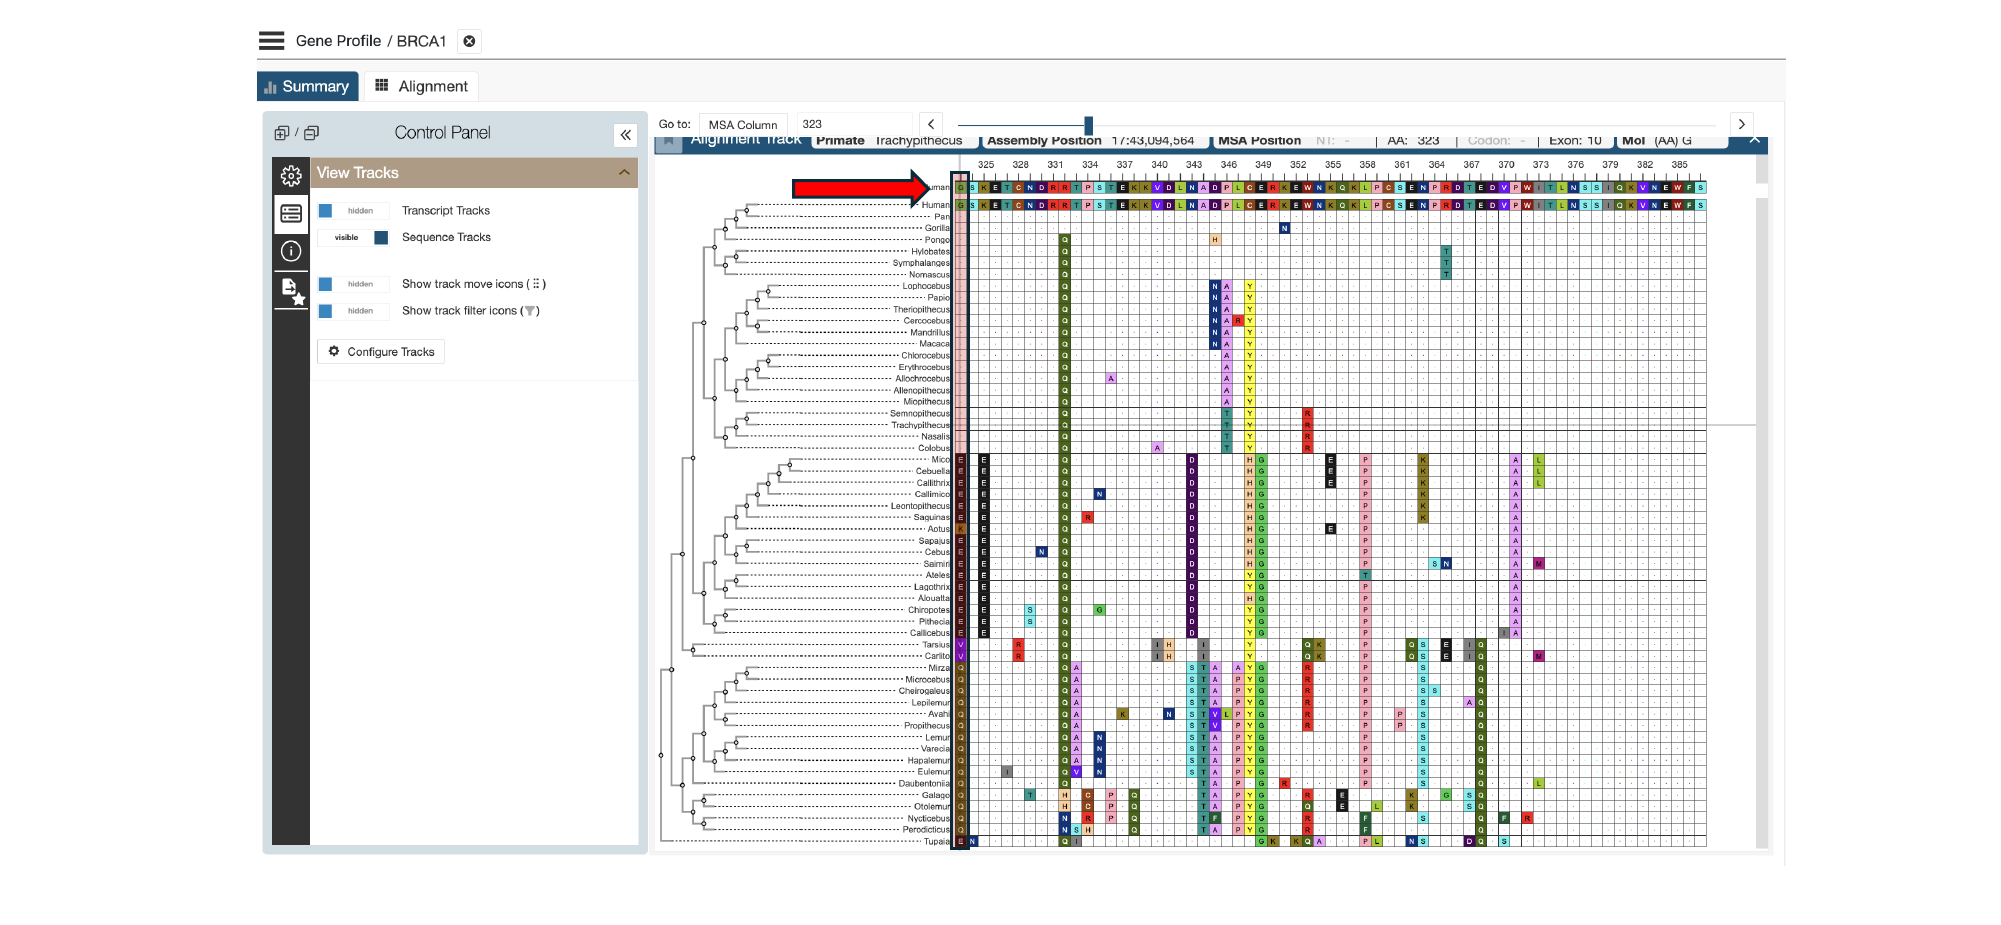
Task: Go to previous alignment position
Action: (931, 124)
